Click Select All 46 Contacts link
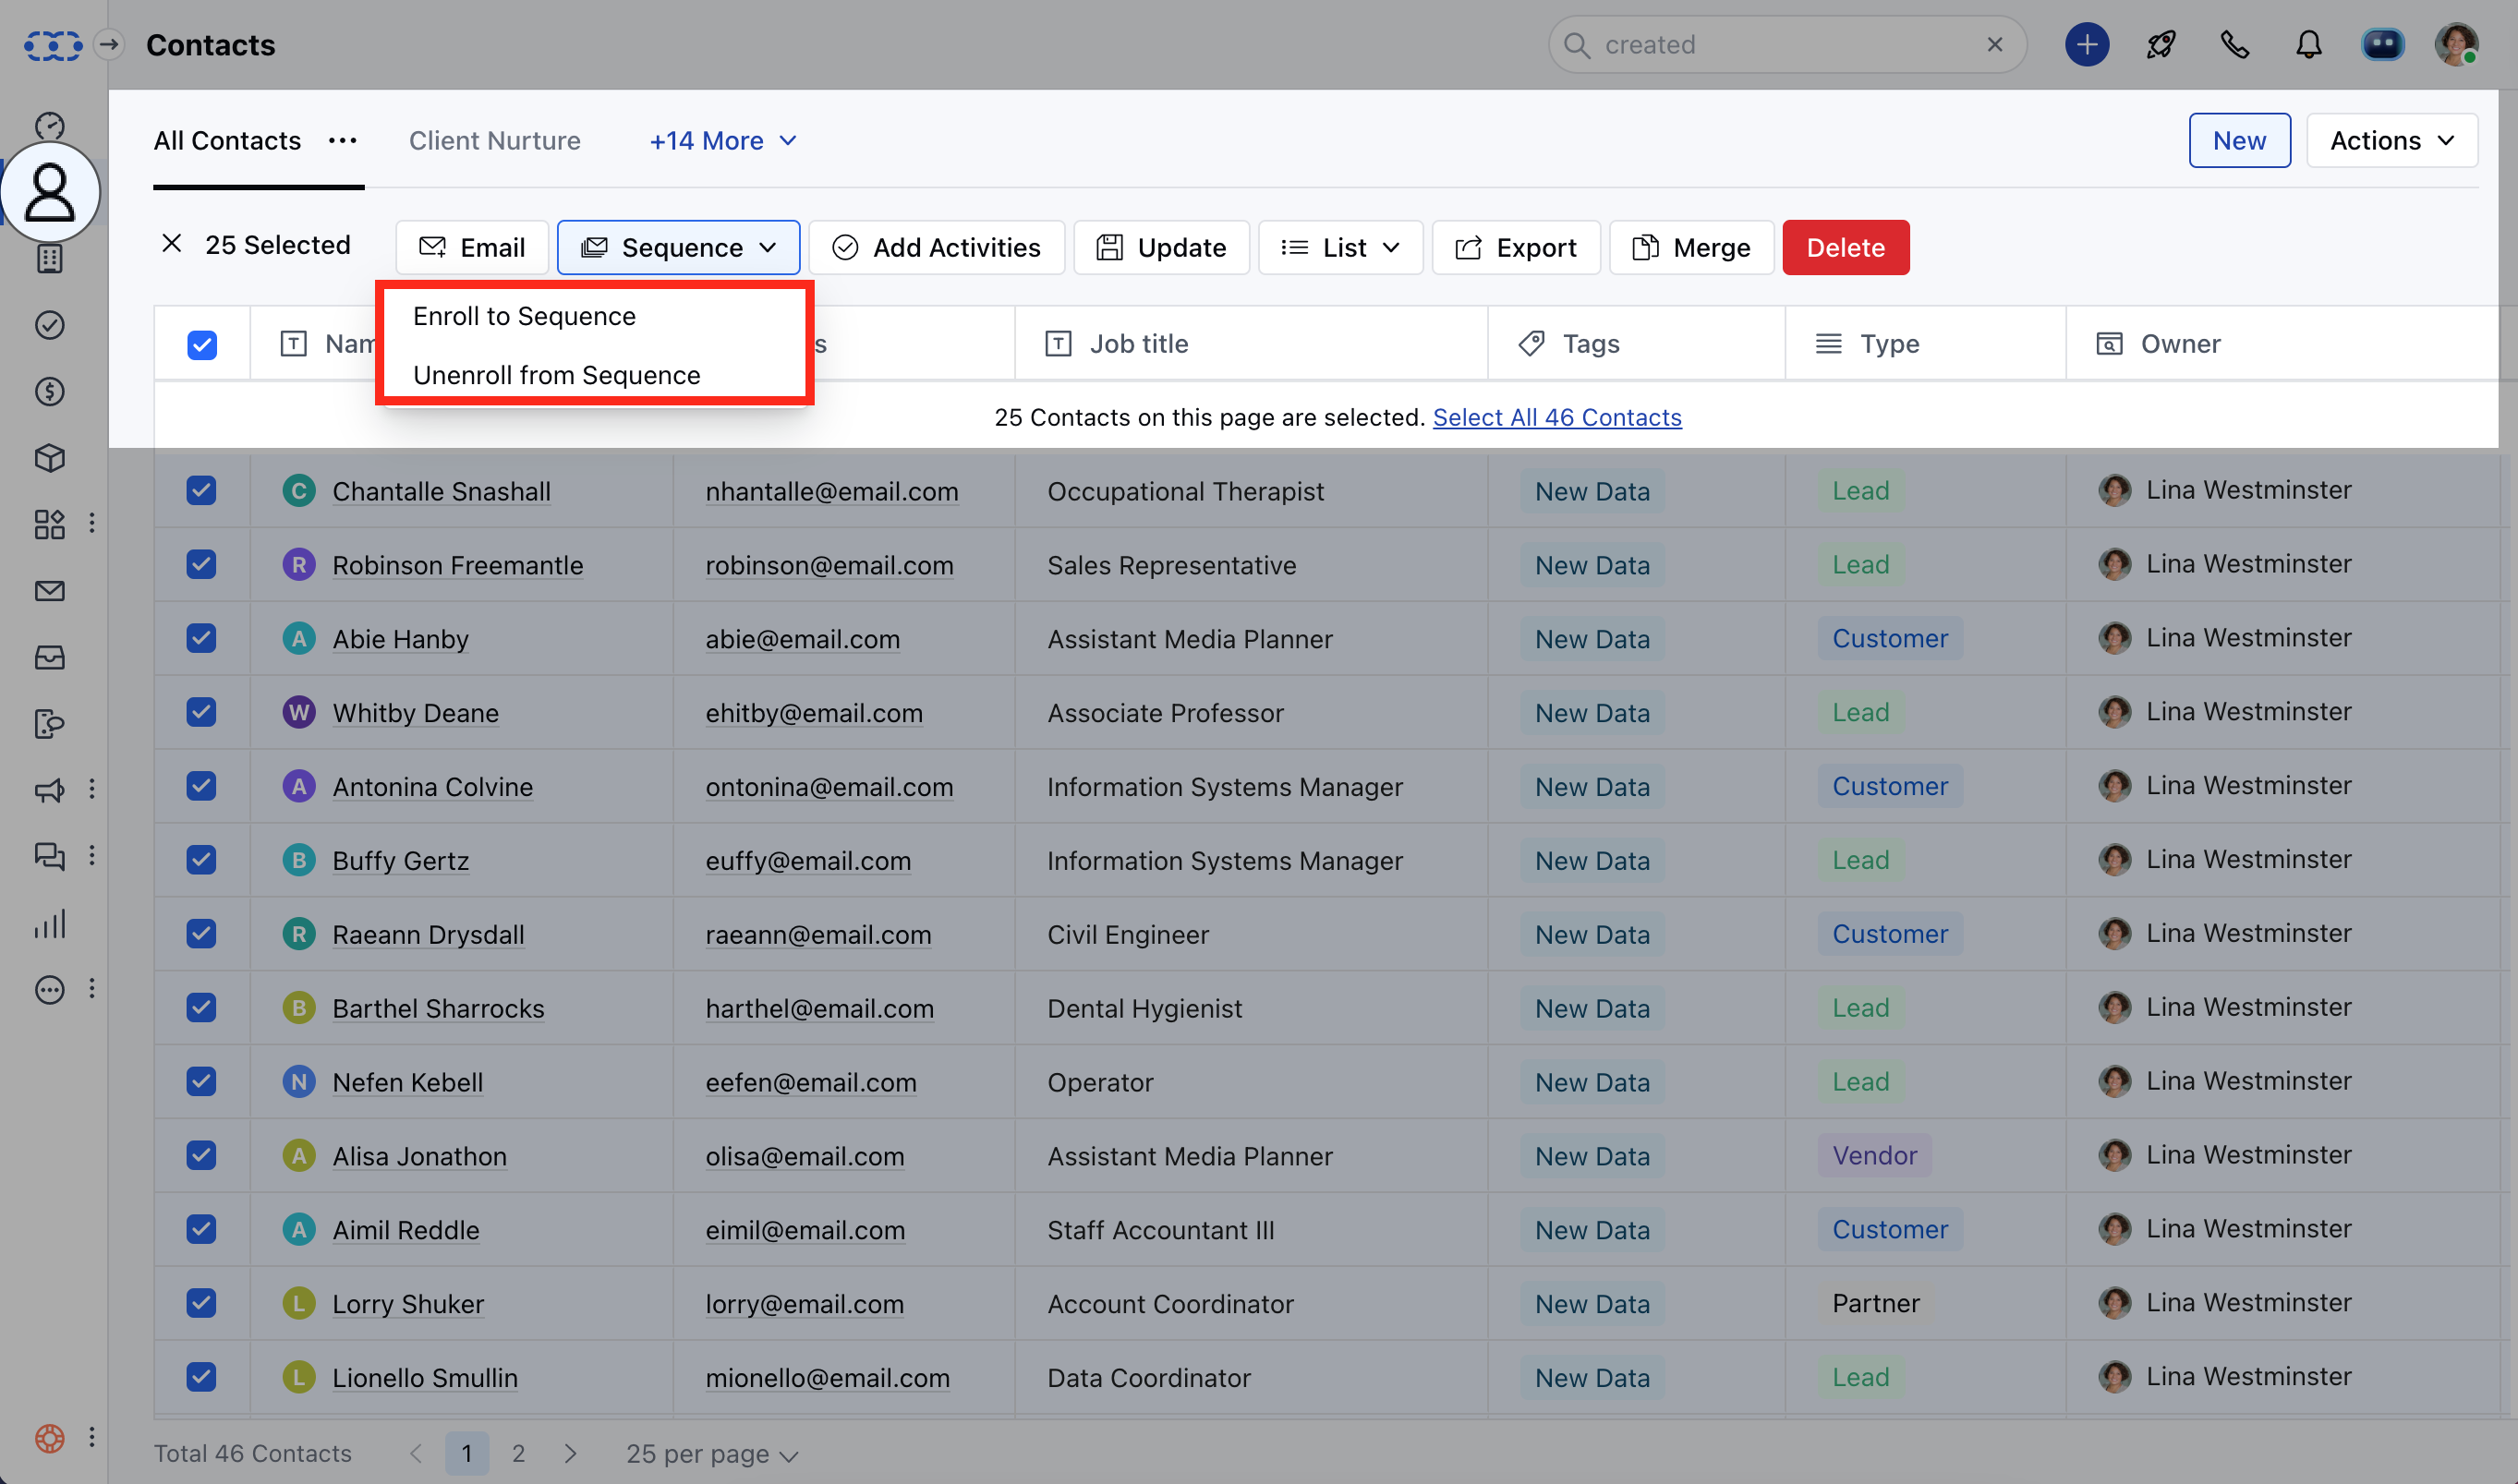Viewport: 2518px width, 1484px height. pyautogui.click(x=1557, y=418)
